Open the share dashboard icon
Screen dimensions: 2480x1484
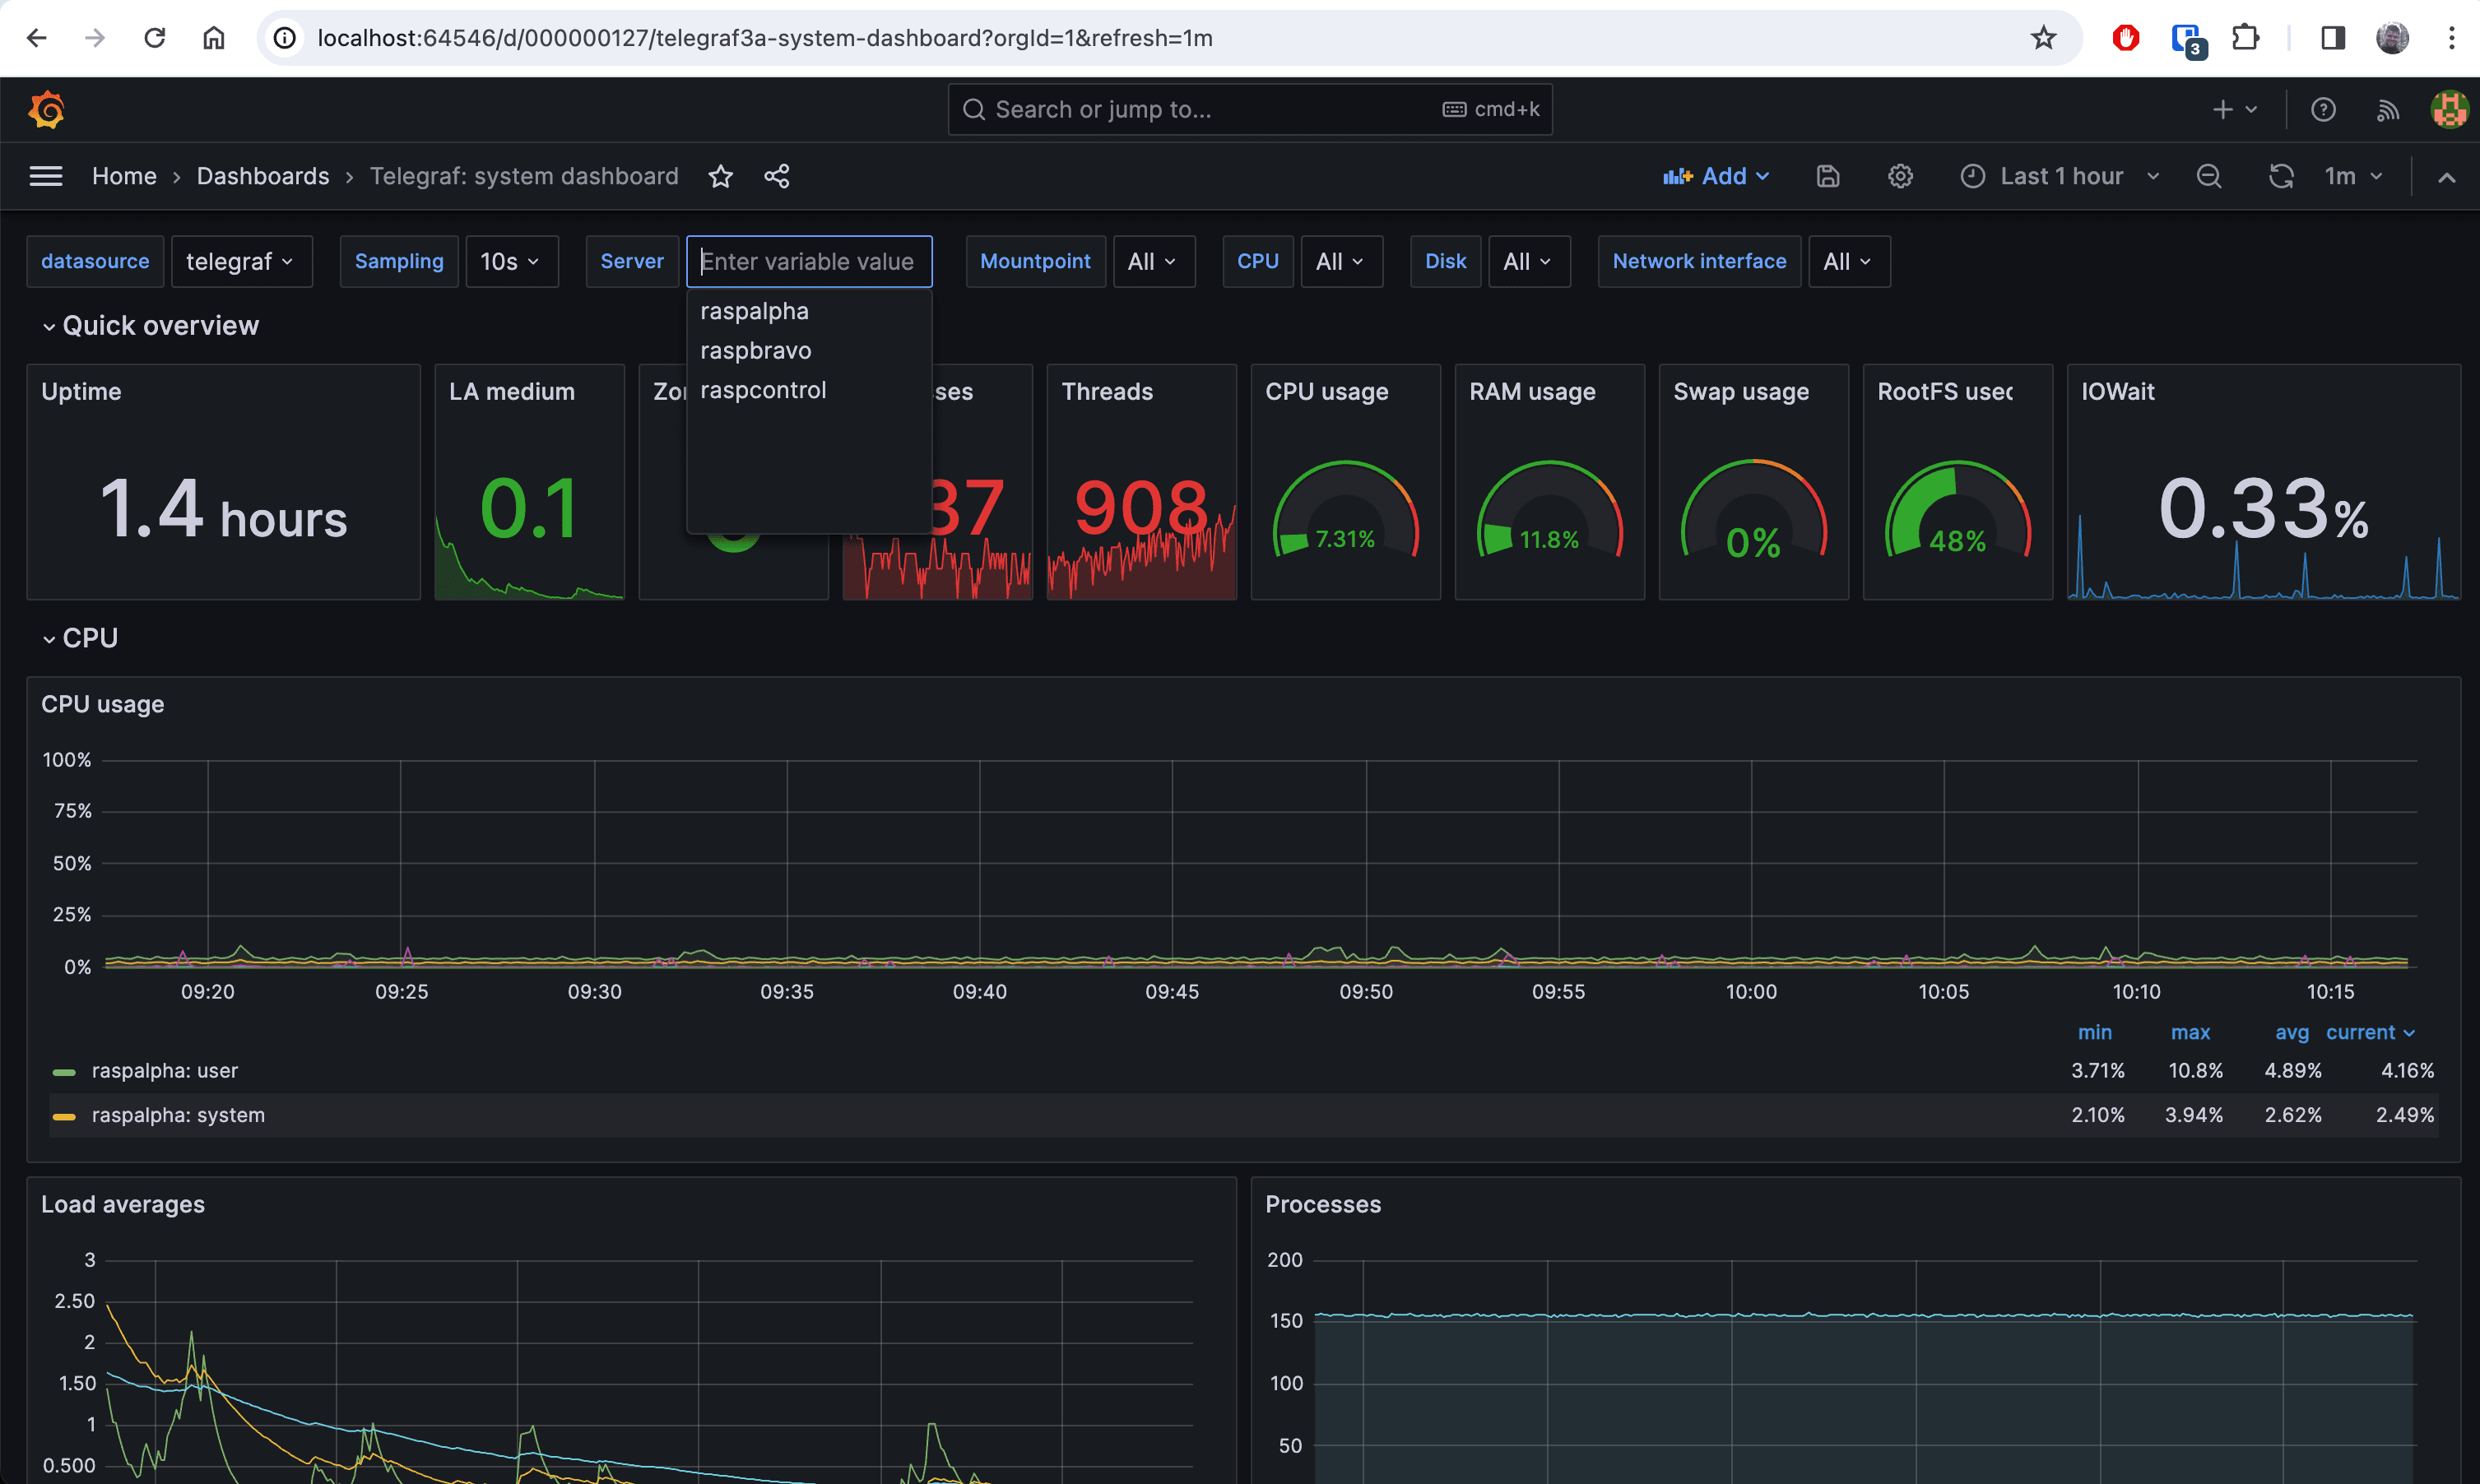coord(778,175)
